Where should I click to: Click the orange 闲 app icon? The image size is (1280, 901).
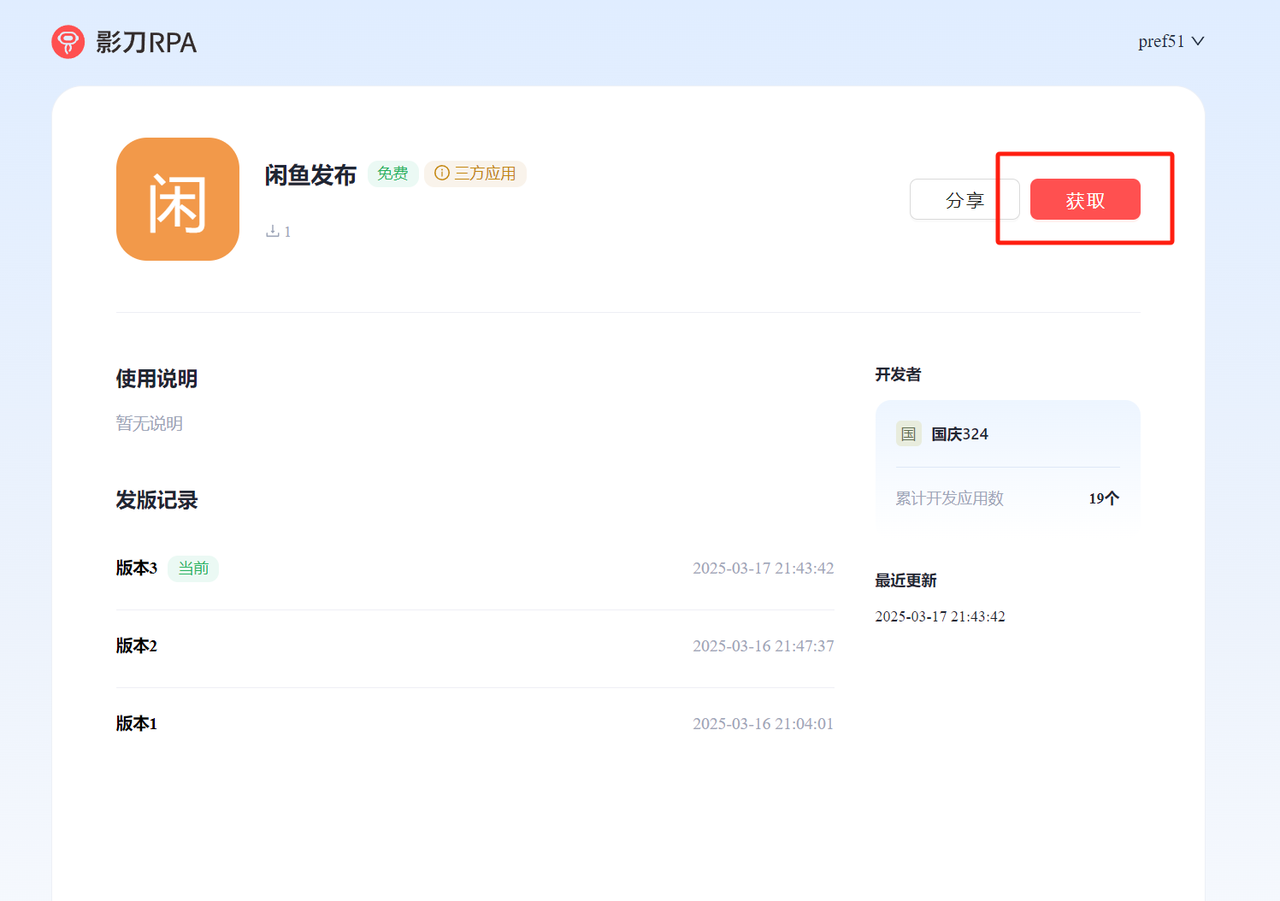coord(178,199)
